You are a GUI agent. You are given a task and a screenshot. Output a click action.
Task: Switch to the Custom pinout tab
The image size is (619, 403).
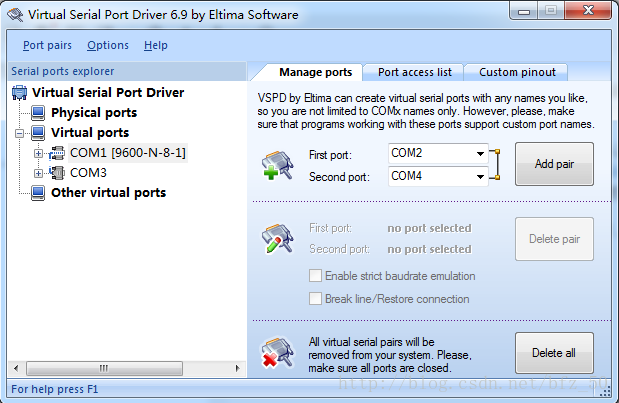click(517, 72)
